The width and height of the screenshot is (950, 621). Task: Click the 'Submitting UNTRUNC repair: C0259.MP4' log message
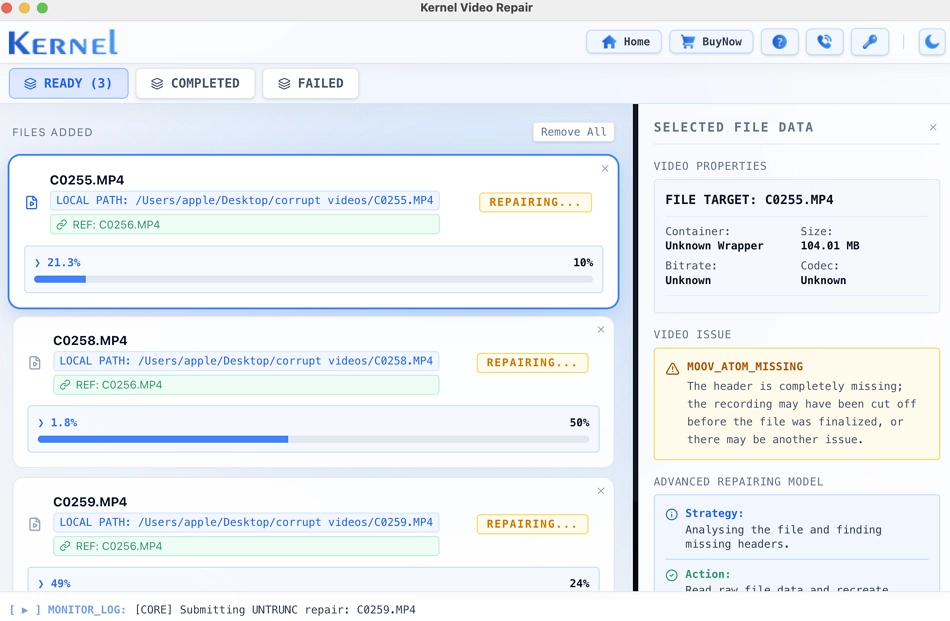tap(297, 609)
